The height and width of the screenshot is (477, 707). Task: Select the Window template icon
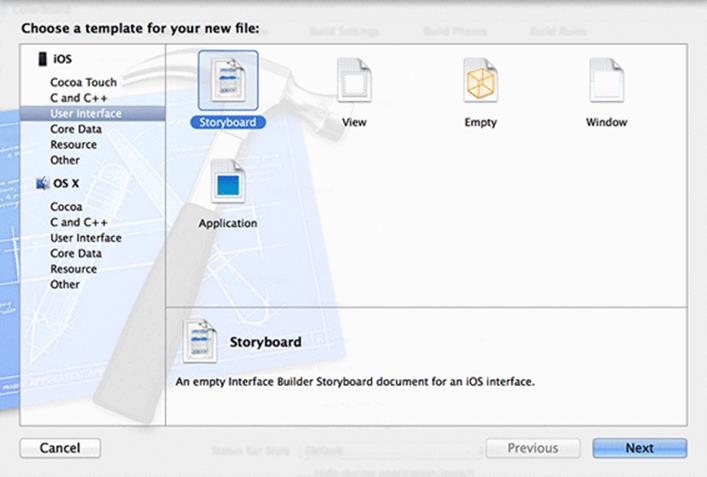606,80
